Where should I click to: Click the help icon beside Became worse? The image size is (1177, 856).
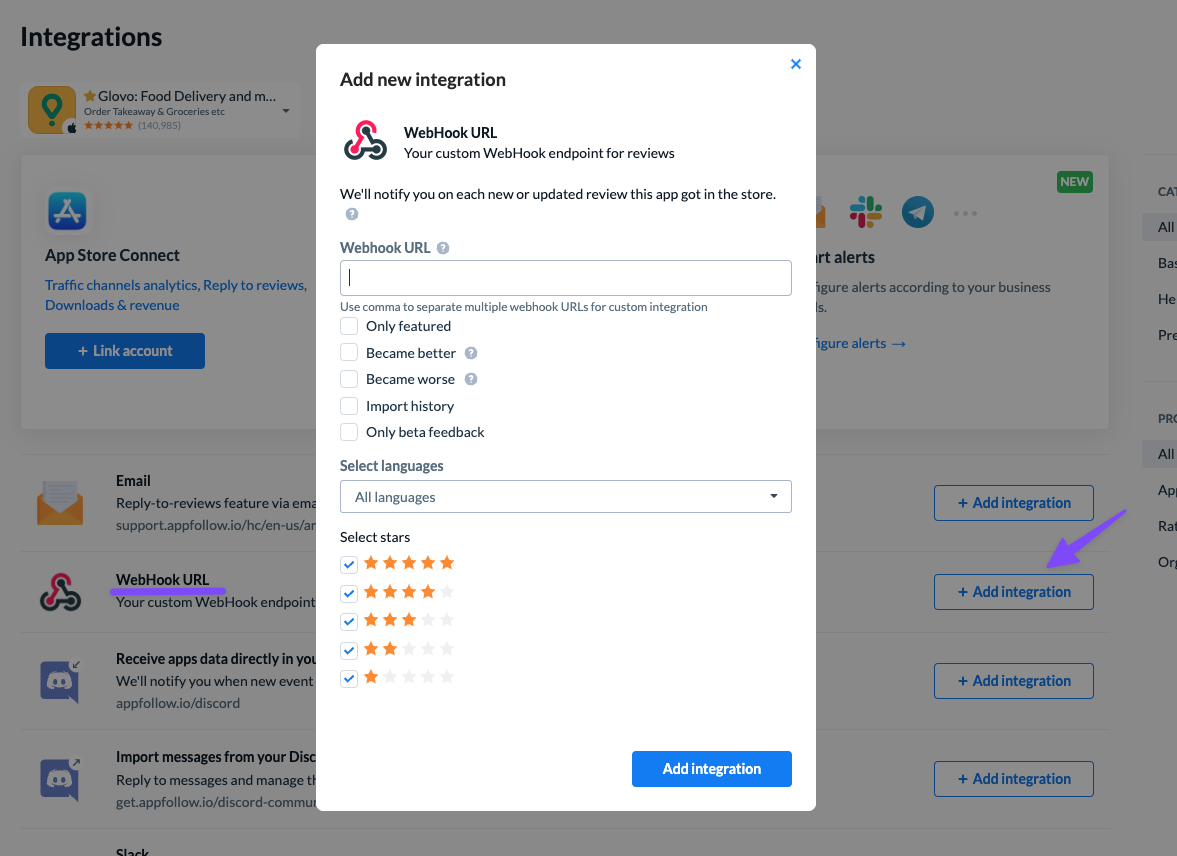[x=471, y=379]
